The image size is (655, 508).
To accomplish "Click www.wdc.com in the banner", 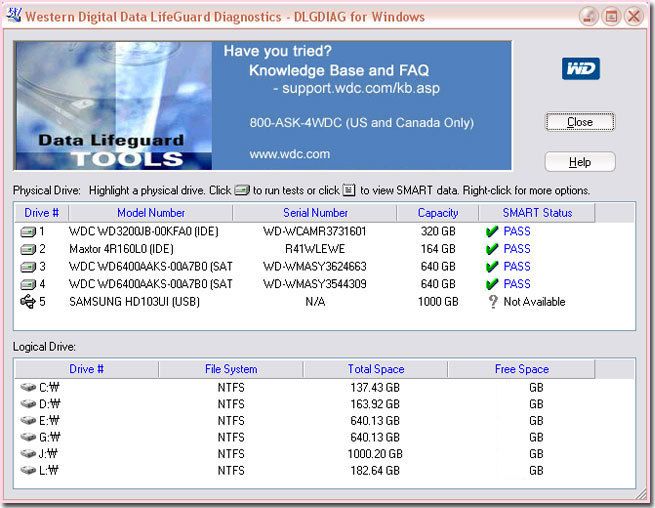I will (289, 154).
